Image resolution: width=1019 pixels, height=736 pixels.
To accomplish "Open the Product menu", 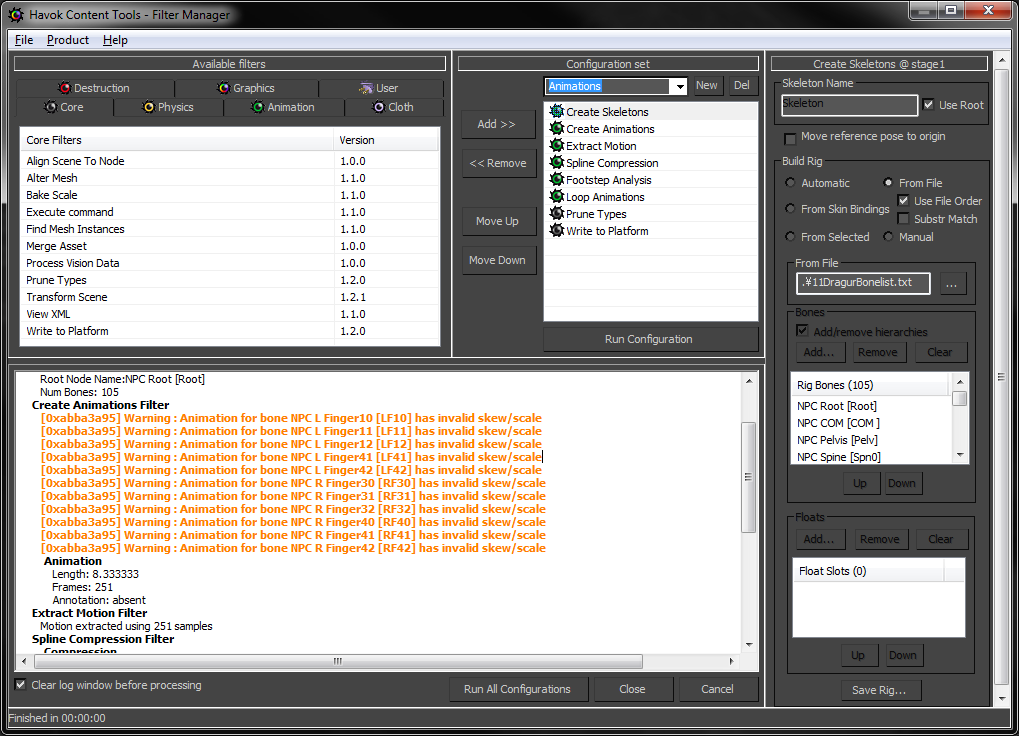I will (68, 40).
